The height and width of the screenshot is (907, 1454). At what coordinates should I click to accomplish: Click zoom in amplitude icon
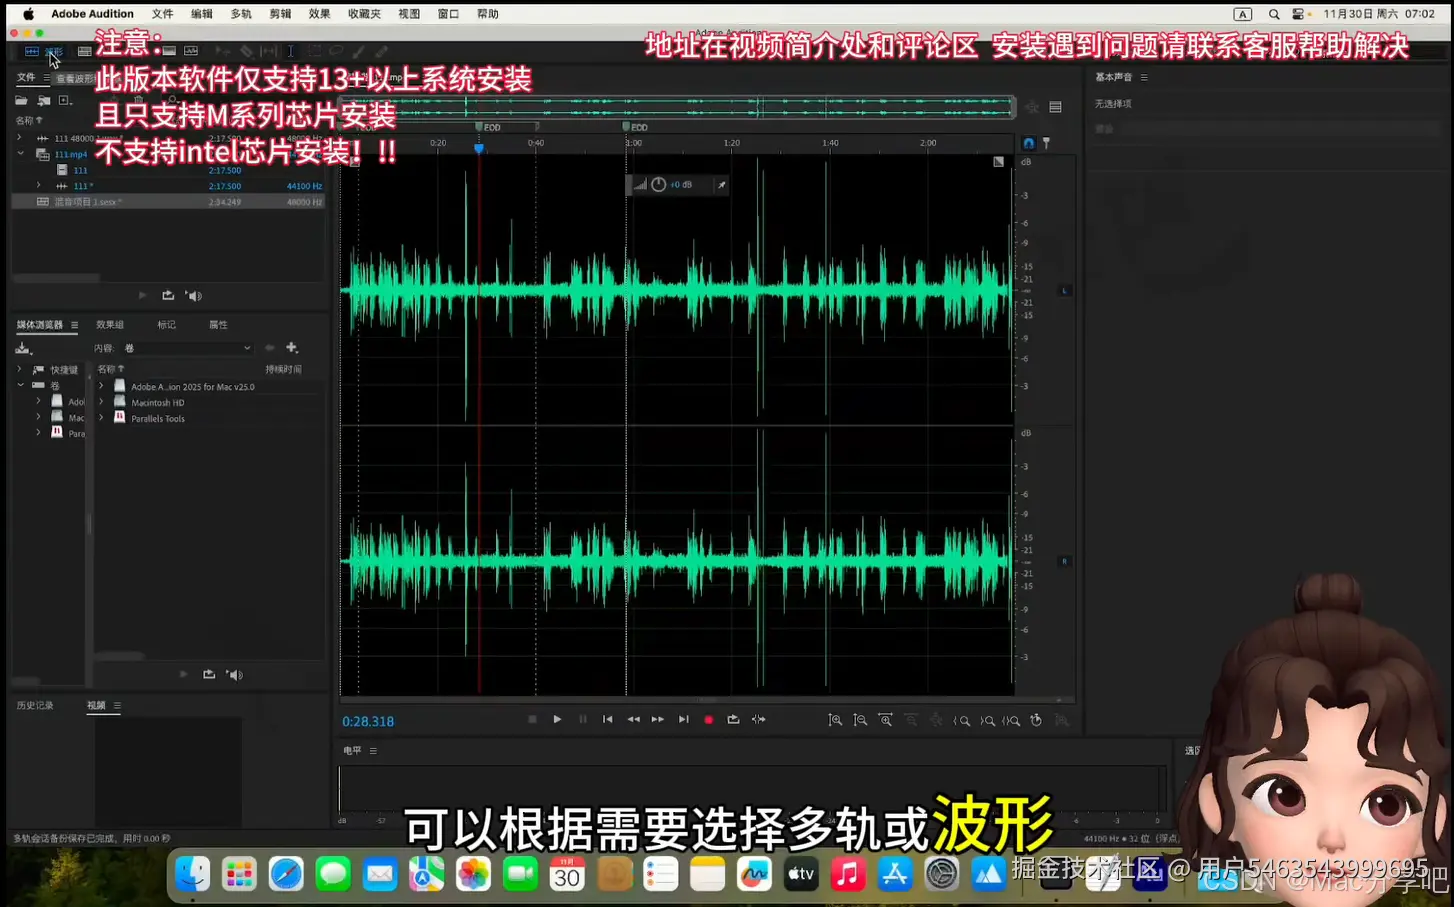pyautogui.click(x=835, y=720)
